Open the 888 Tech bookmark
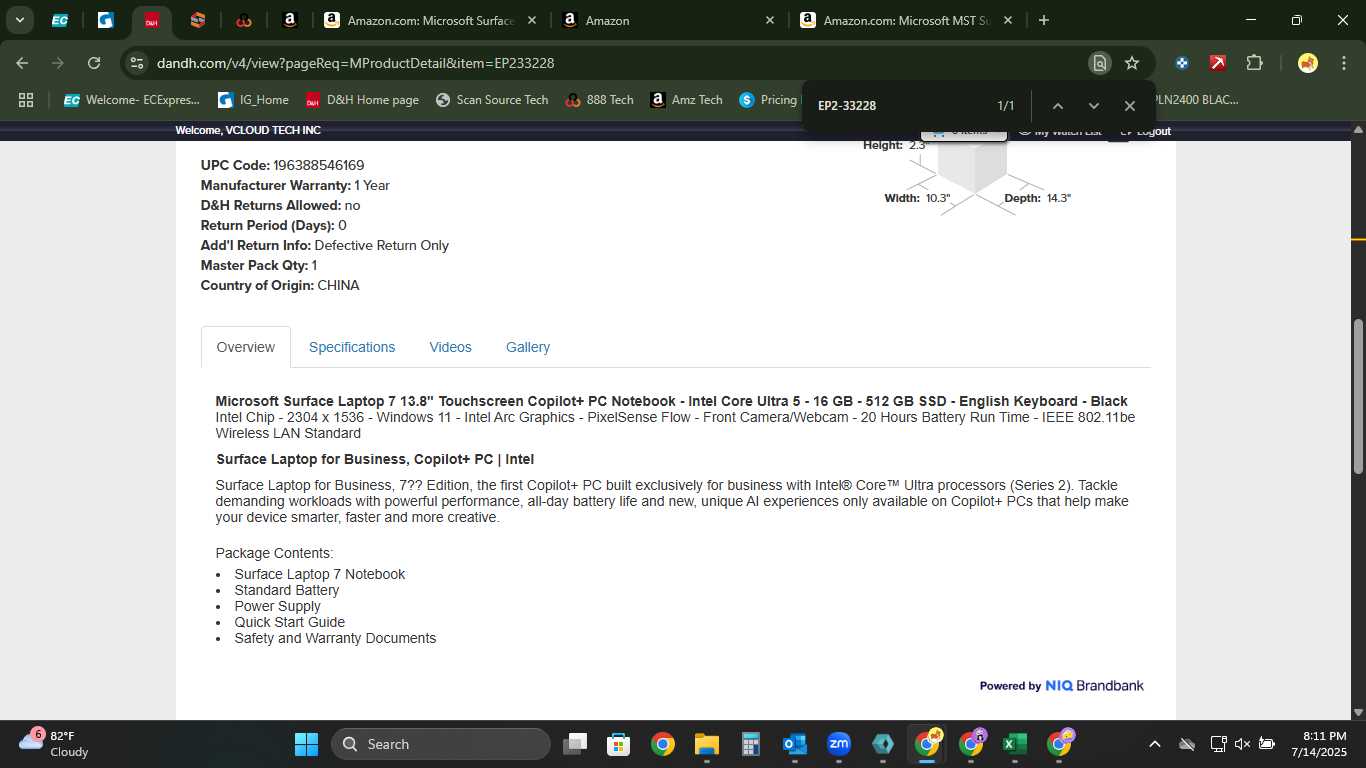The image size is (1366, 768). [599, 100]
